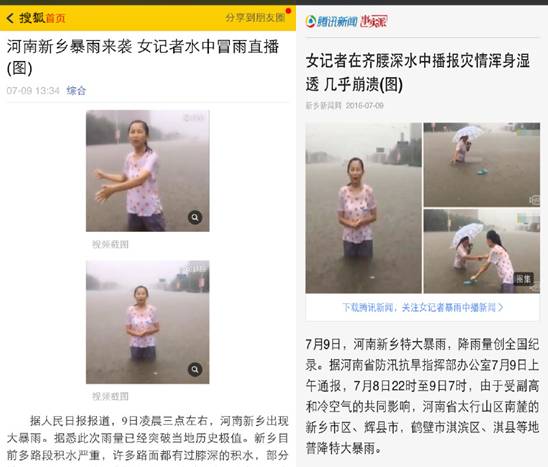Image resolution: width=548 pixels, height=467 pixels.
Task: Click the Tencent article headline text
Action: tap(418, 72)
